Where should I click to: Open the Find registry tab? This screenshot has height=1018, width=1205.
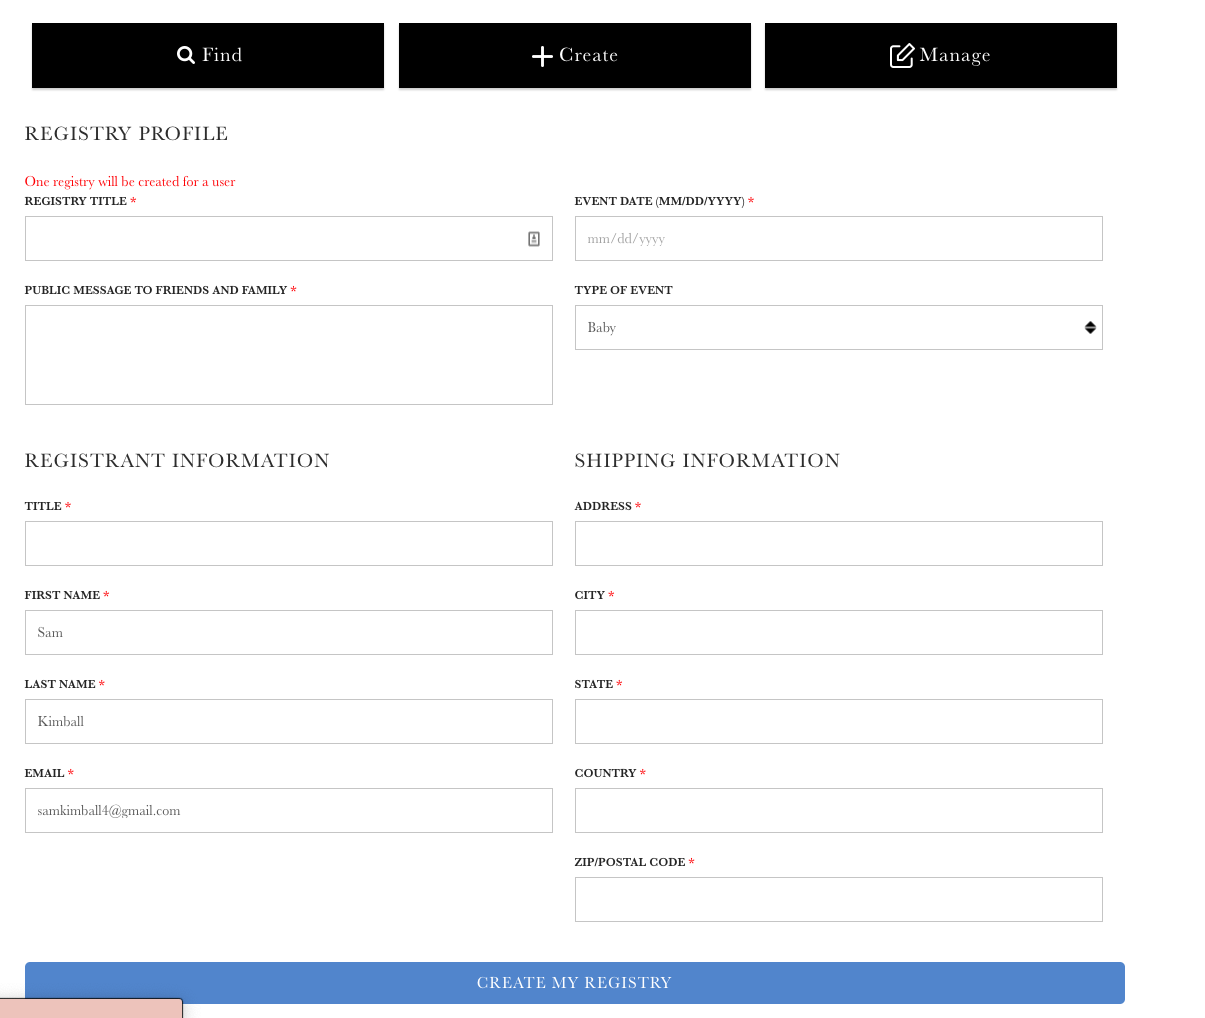pos(208,55)
